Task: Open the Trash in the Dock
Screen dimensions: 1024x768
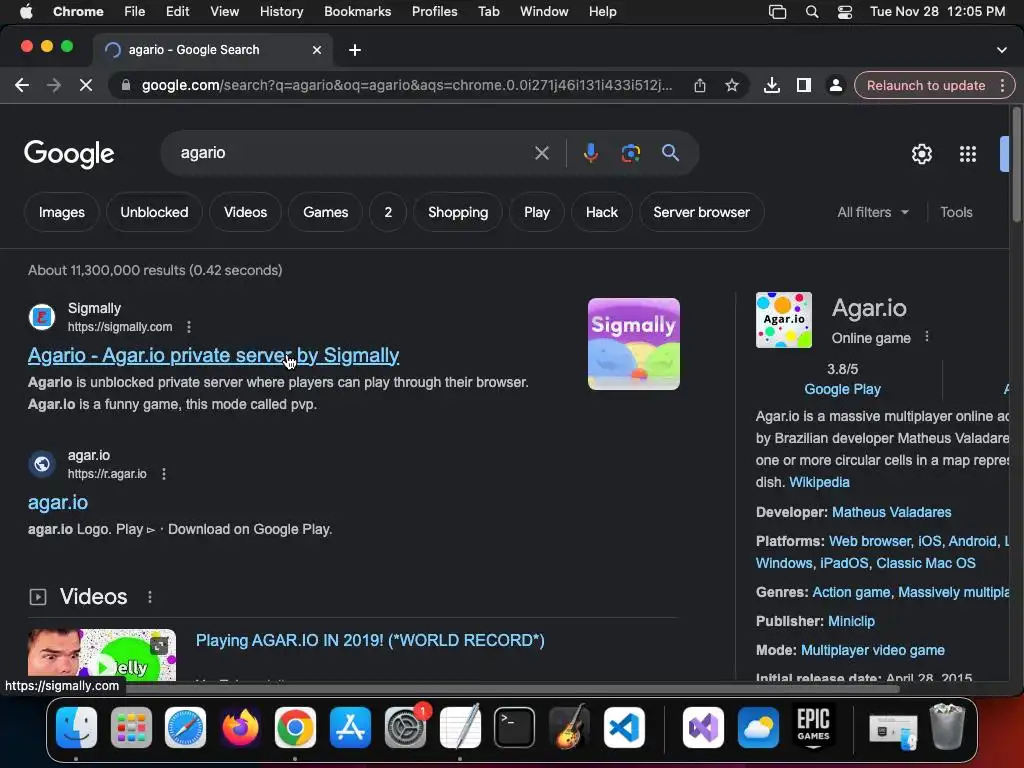Action: tap(947, 726)
